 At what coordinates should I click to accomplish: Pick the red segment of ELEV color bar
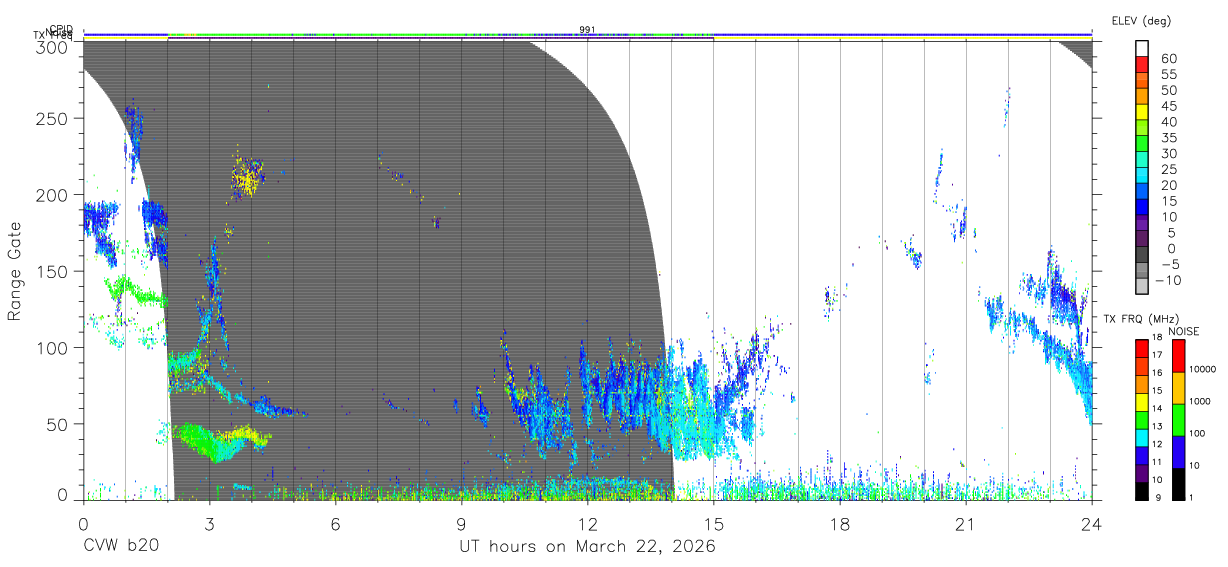pos(1142,64)
